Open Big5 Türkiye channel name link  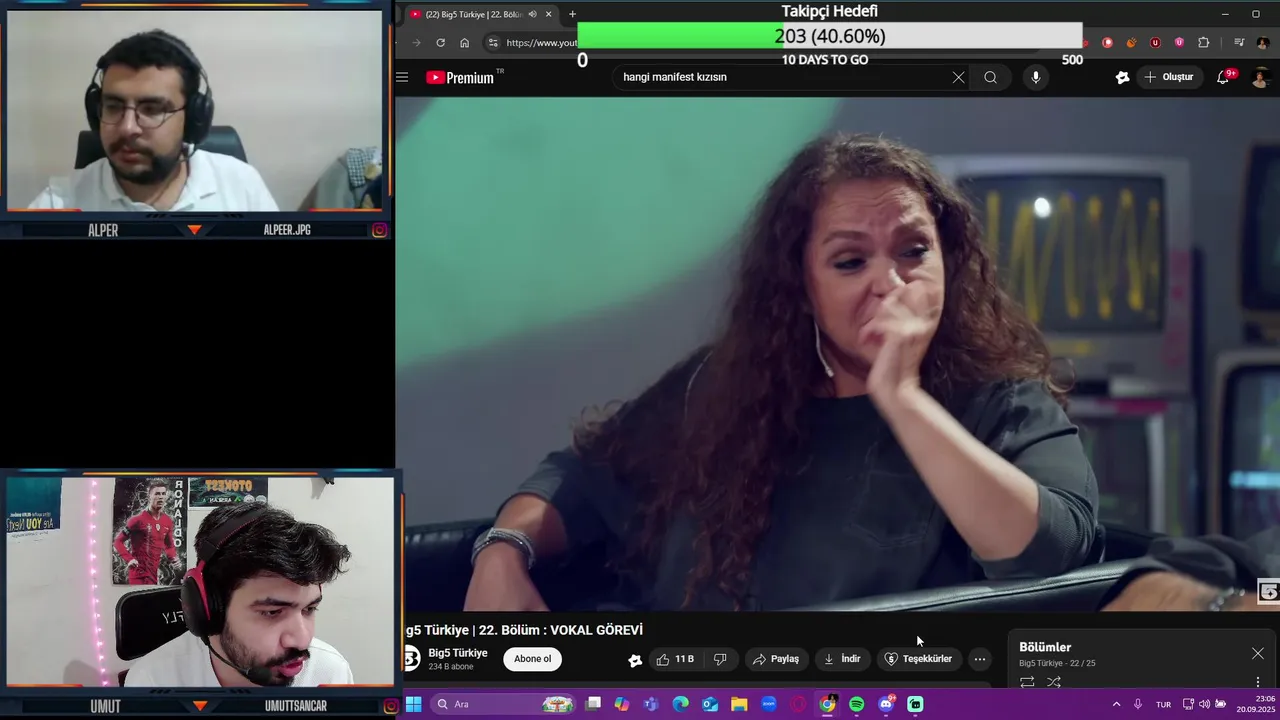coord(458,653)
